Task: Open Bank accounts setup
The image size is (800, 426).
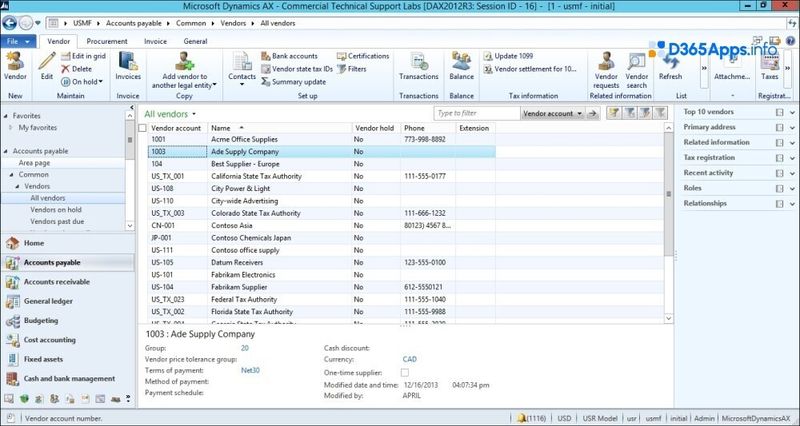Action: pos(289,56)
